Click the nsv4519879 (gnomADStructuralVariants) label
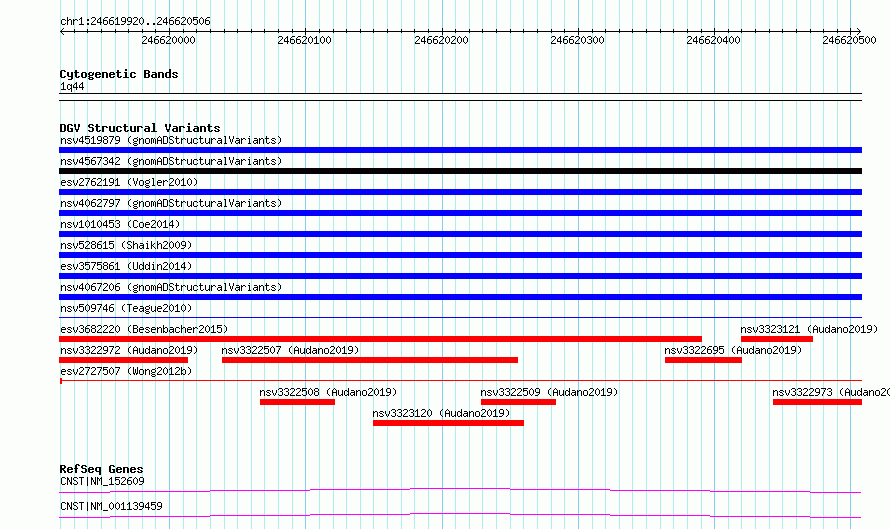 171,140
